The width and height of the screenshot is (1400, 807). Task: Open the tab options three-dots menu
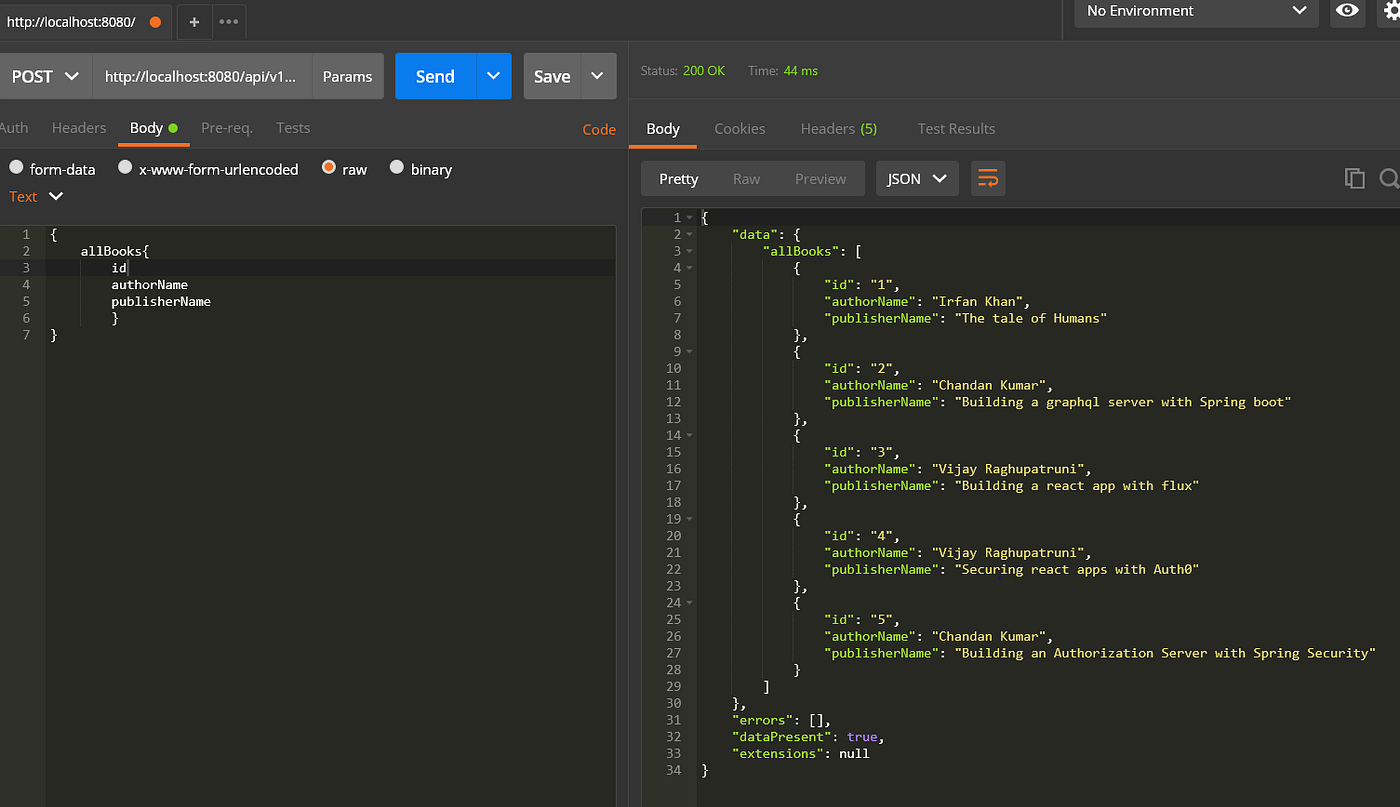(229, 21)
